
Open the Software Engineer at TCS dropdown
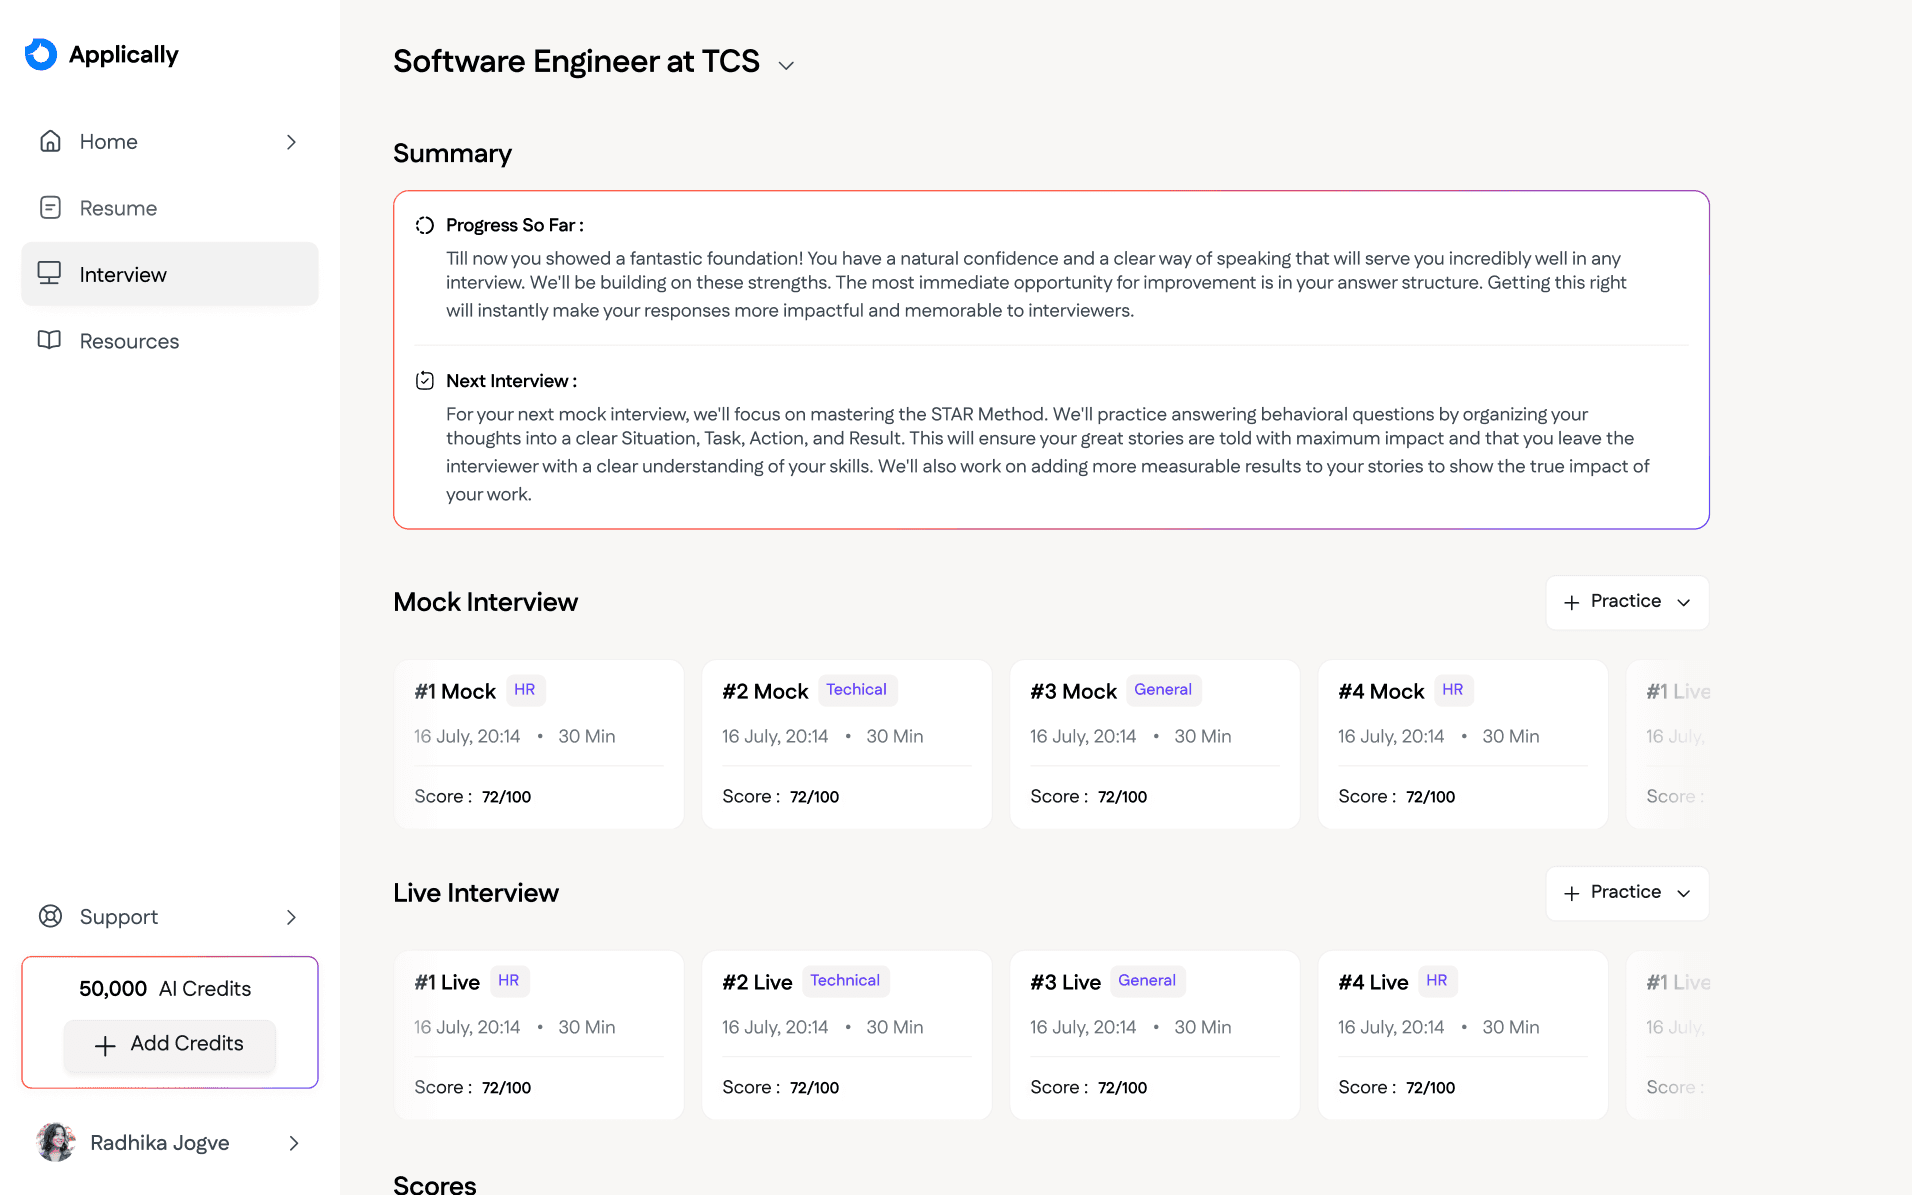[786, 65]
